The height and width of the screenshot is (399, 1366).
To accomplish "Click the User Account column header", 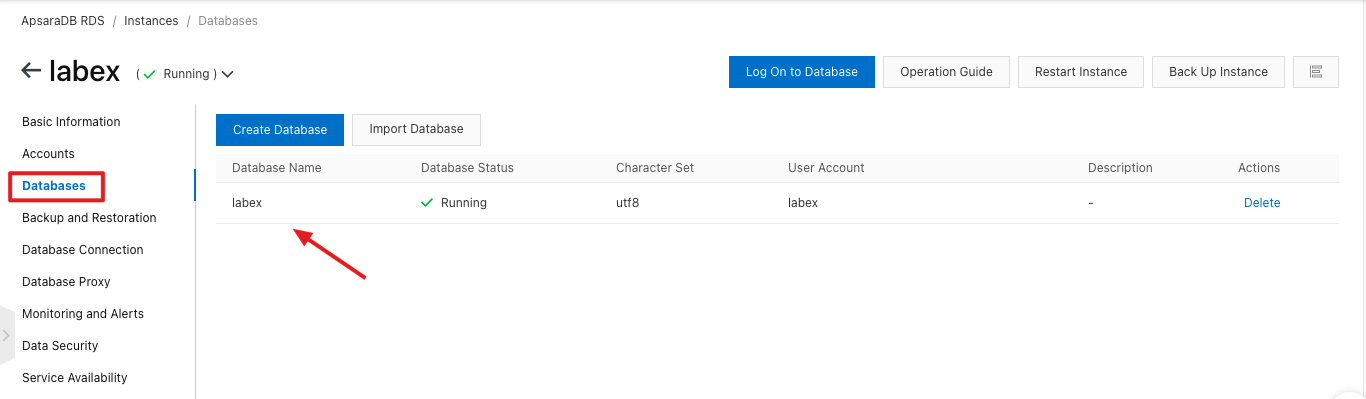I will 826,168.
